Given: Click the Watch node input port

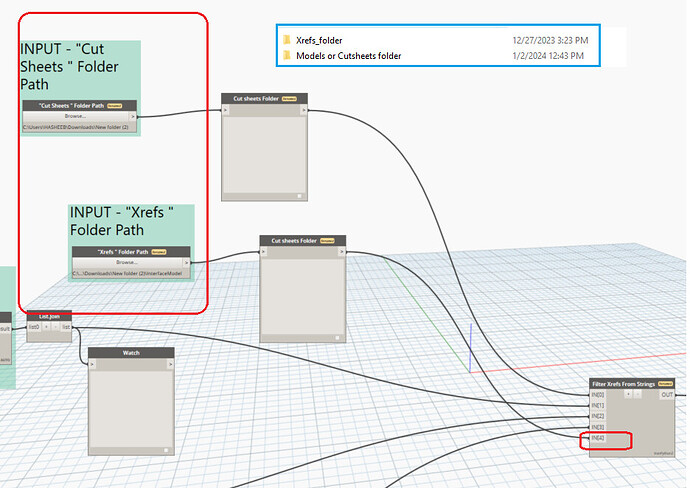Looking at the screenshot, I should pos(92,364).
